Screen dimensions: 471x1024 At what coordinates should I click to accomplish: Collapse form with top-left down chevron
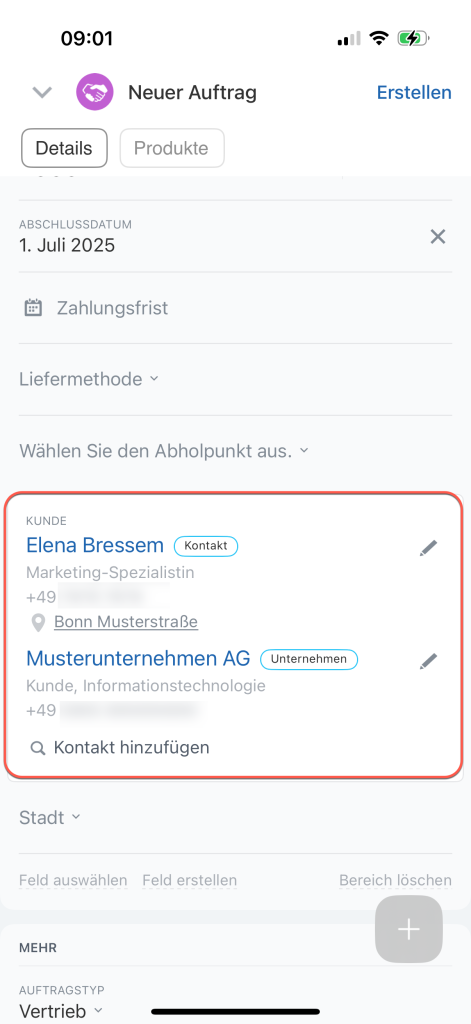[42, 93]
